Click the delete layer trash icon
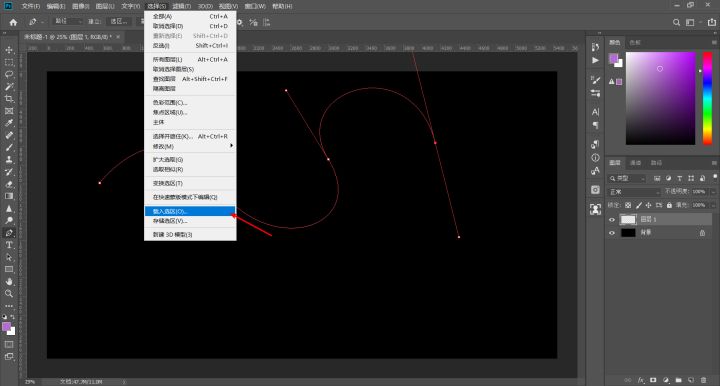The width and height of the screenshot is (720, 386). coord(703,380)
